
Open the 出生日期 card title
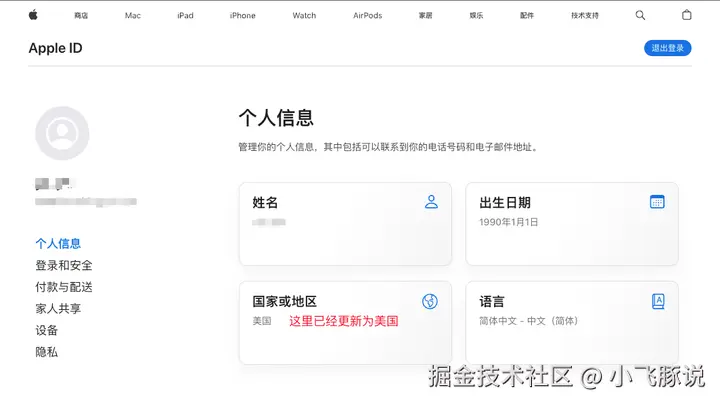click(x=505, y=202)
